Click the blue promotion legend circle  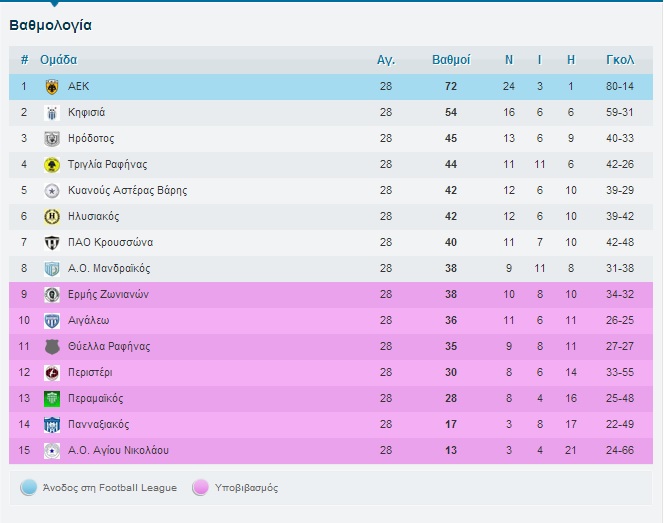click(x=28, y=487)
